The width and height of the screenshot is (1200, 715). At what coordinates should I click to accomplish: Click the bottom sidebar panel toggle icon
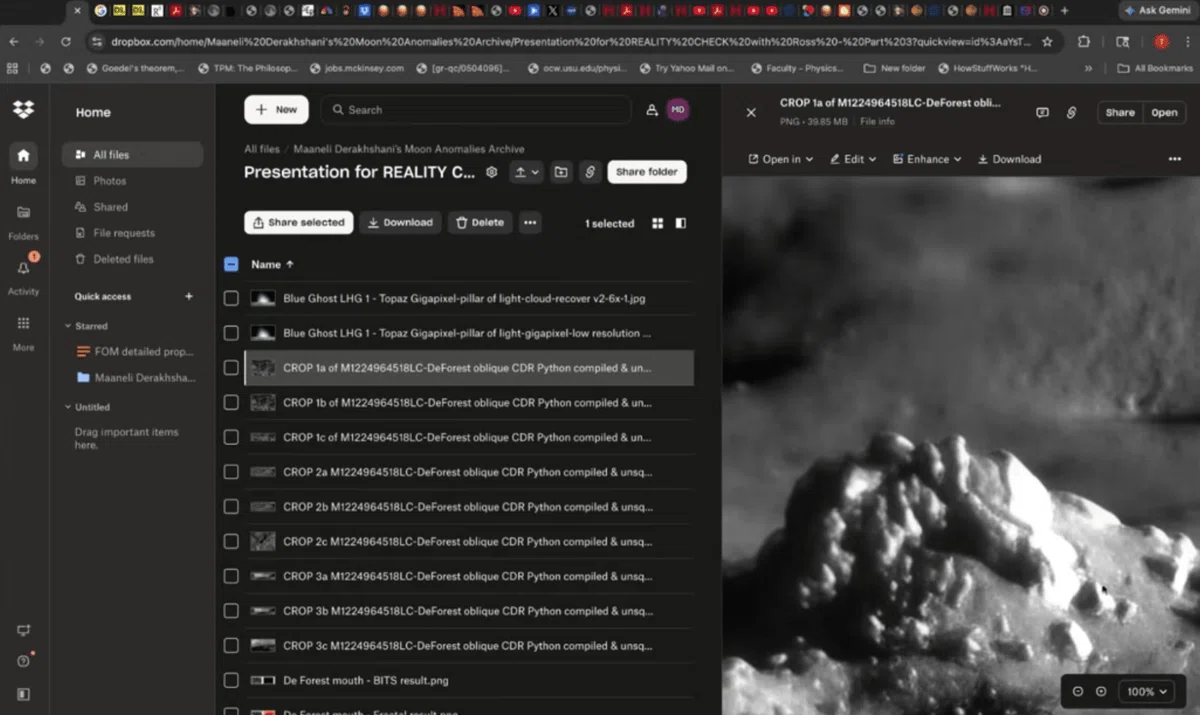click(23, 694)
